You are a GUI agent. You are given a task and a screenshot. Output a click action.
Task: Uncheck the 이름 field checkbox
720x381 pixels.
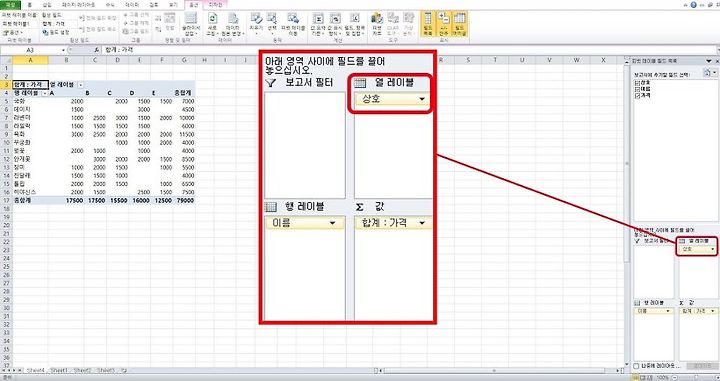click(637, 89)
